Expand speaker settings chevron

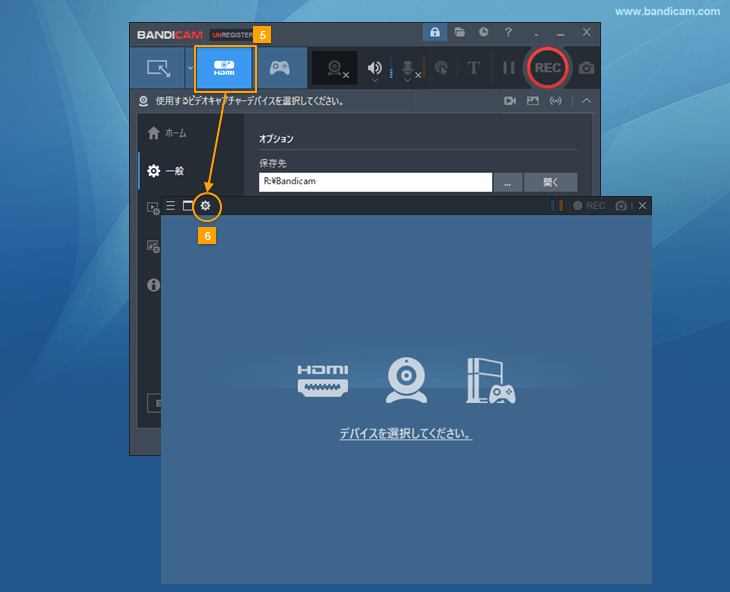click(375, 81)
